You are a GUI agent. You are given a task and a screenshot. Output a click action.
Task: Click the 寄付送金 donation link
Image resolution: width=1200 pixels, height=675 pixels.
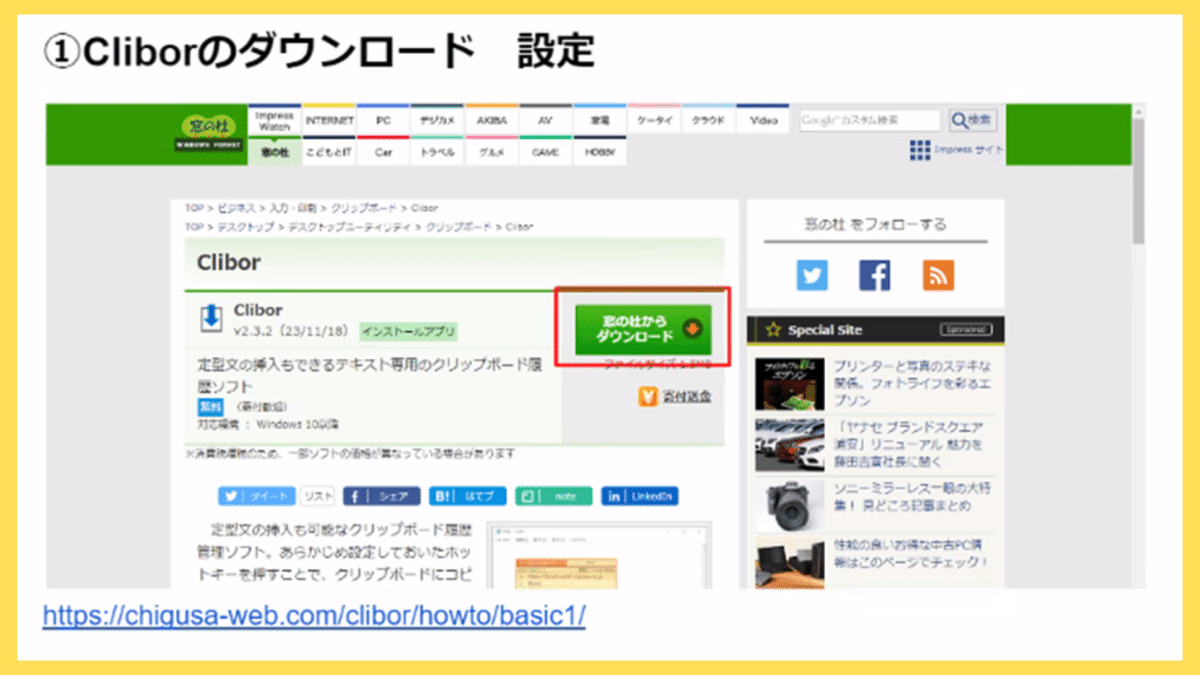pyautogui.click(x=686, y=397)
